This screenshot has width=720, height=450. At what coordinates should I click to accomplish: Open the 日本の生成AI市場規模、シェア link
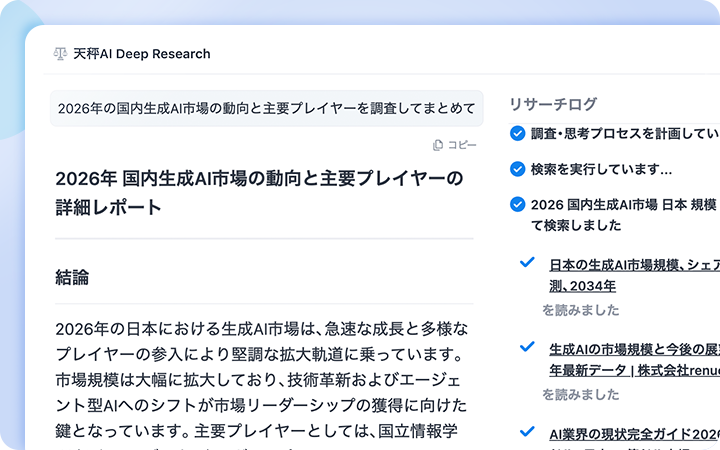pos(635,275)
